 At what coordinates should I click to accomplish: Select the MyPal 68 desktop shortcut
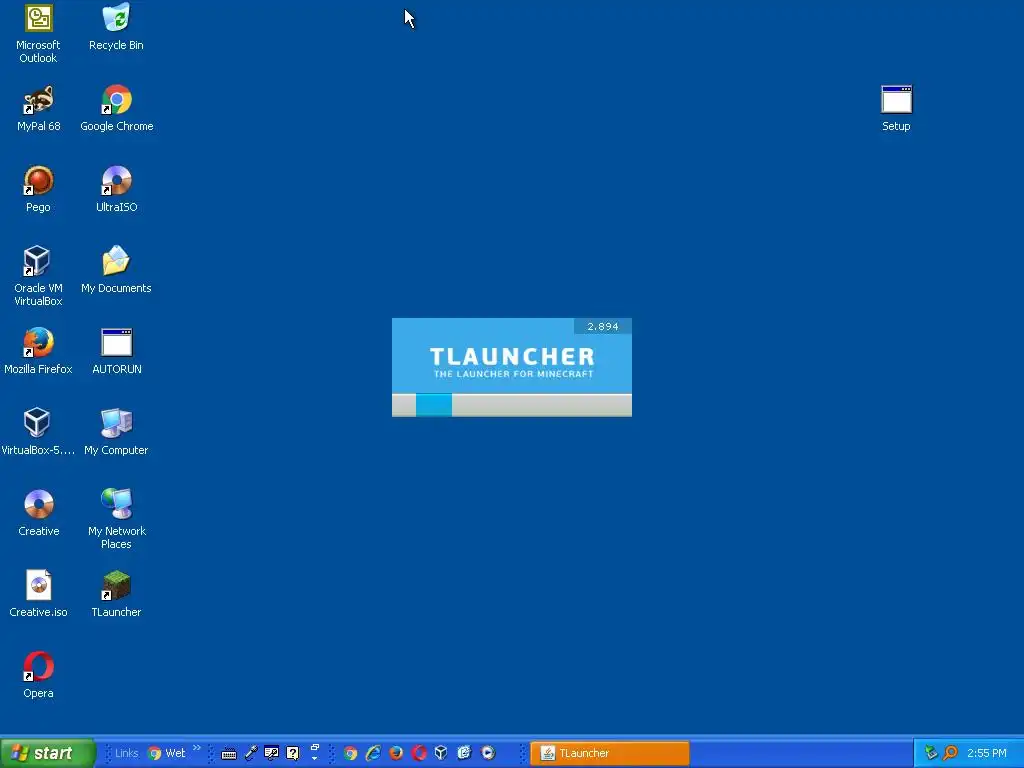tap(39, 108)
